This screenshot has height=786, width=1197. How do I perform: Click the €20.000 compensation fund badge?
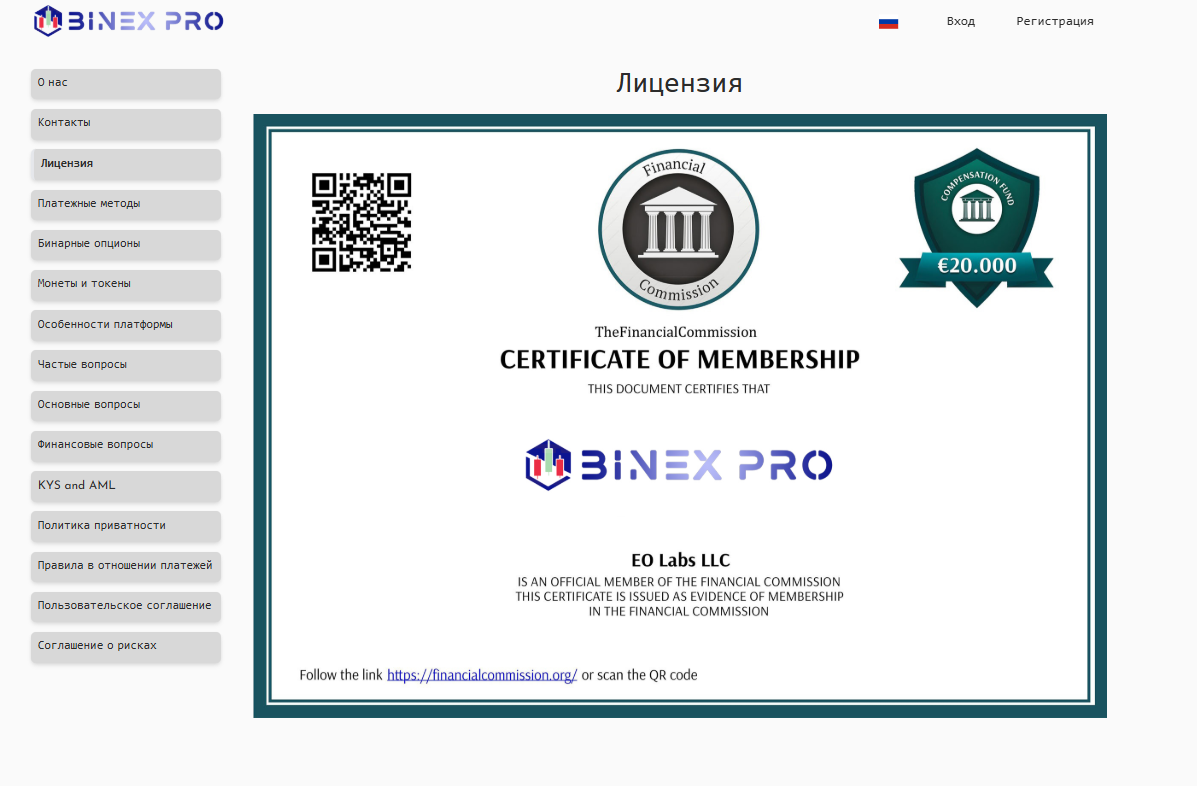coord(976,228)
